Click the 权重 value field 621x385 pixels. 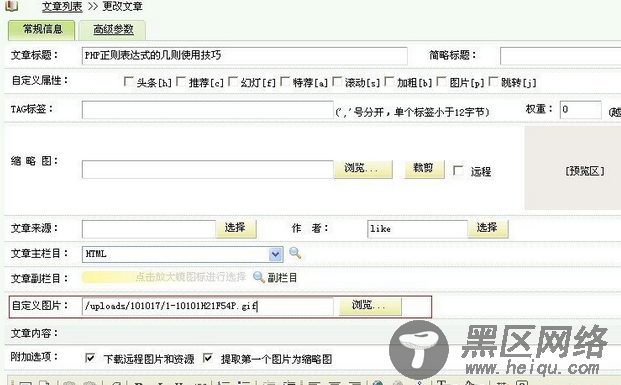tap(581, 110)
